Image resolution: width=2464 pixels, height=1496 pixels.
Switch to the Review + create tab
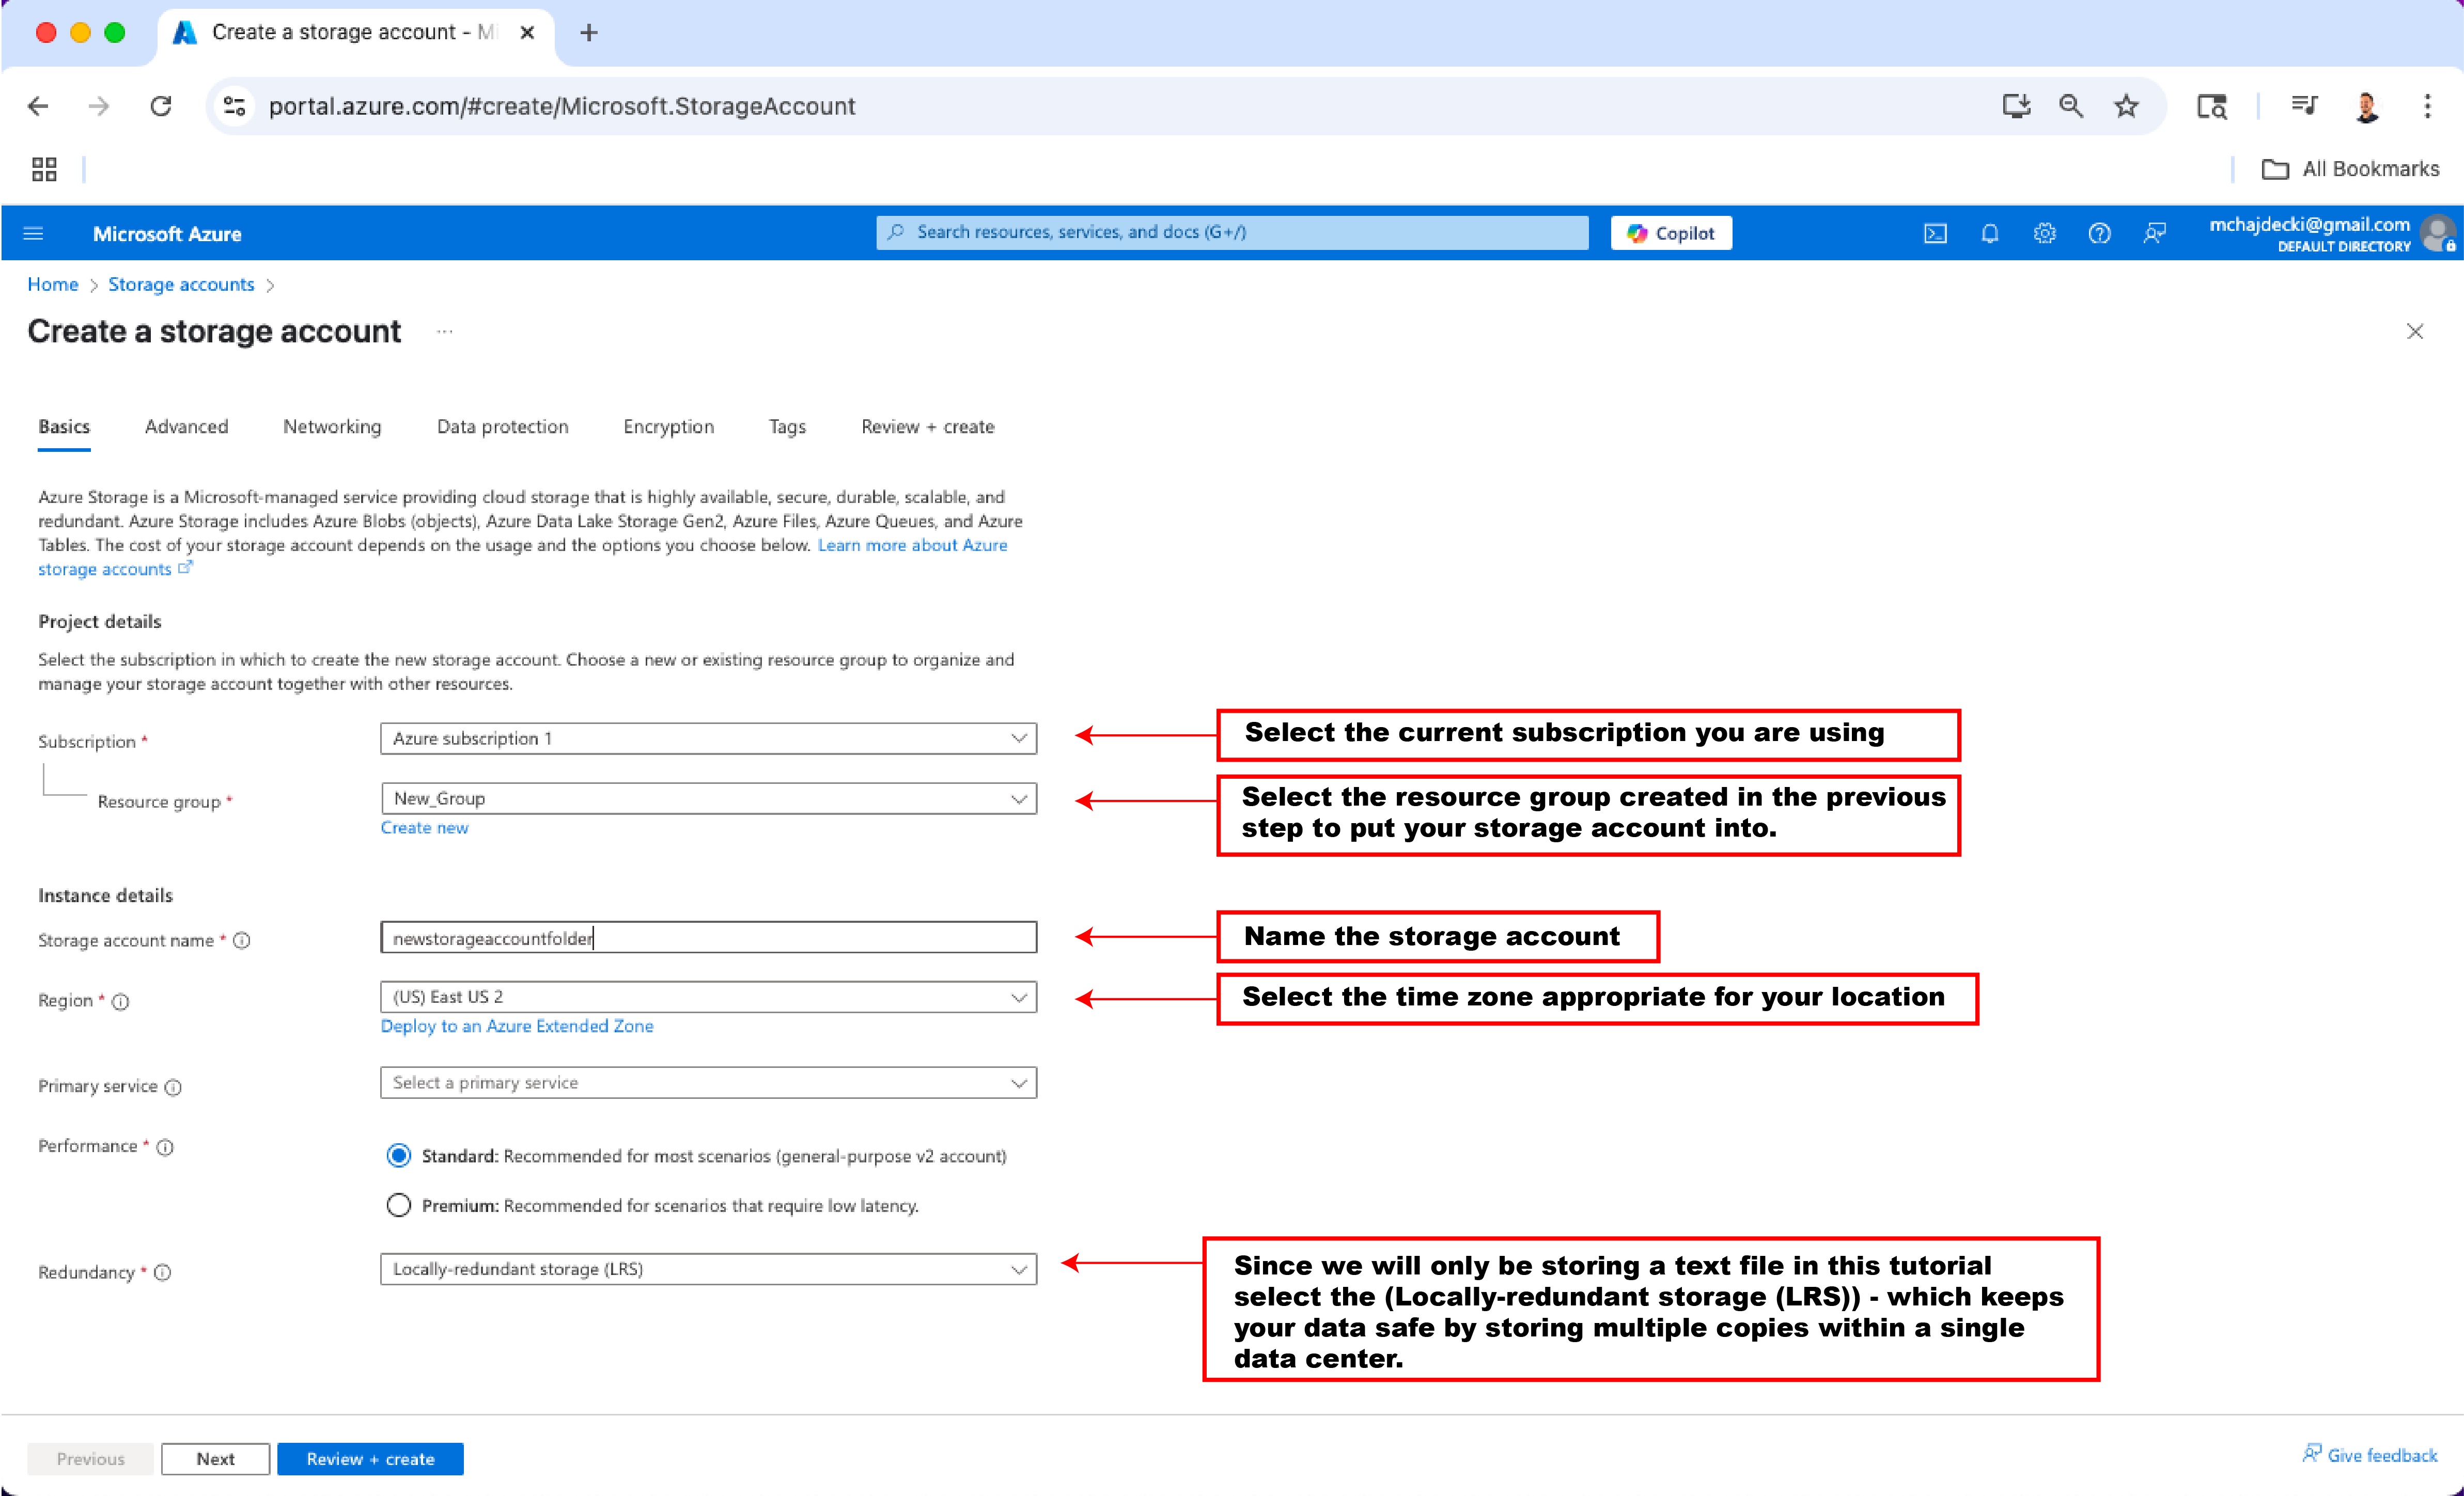927,427
